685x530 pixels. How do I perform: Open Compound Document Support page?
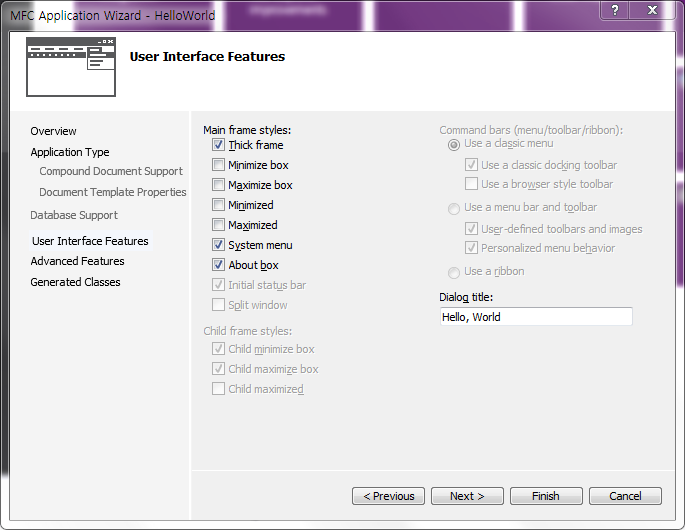click(x=111, y=171)
